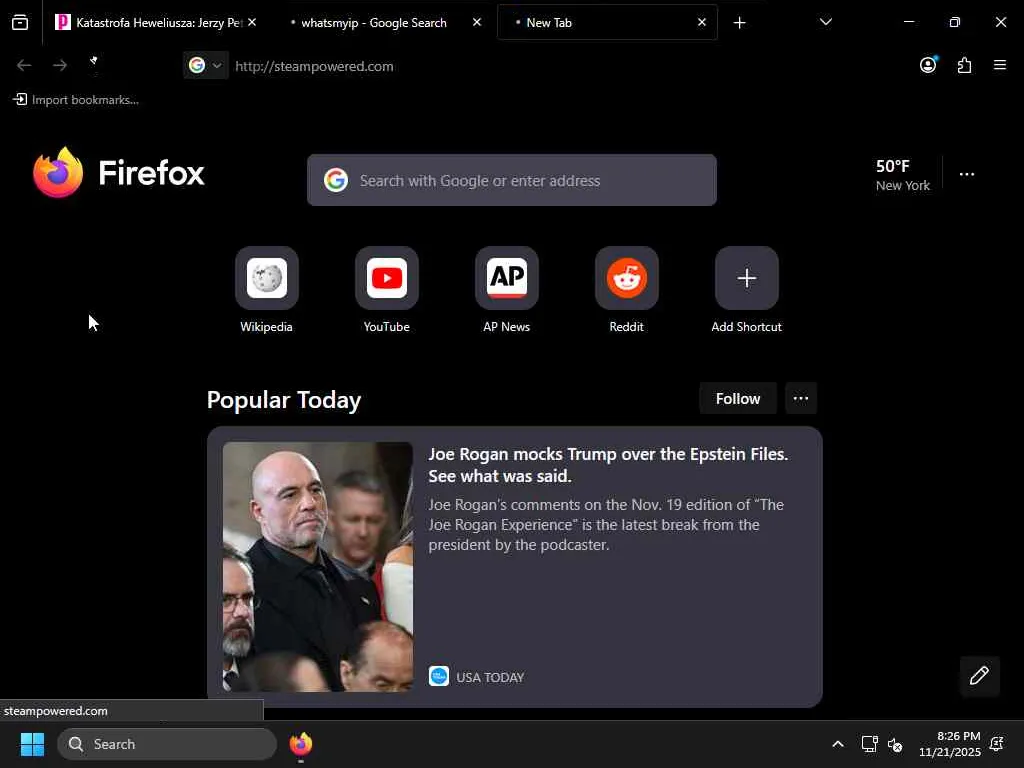
Task: Show hidden icons tray chevron
Action: pyautogui.click(x=838, y=744)
